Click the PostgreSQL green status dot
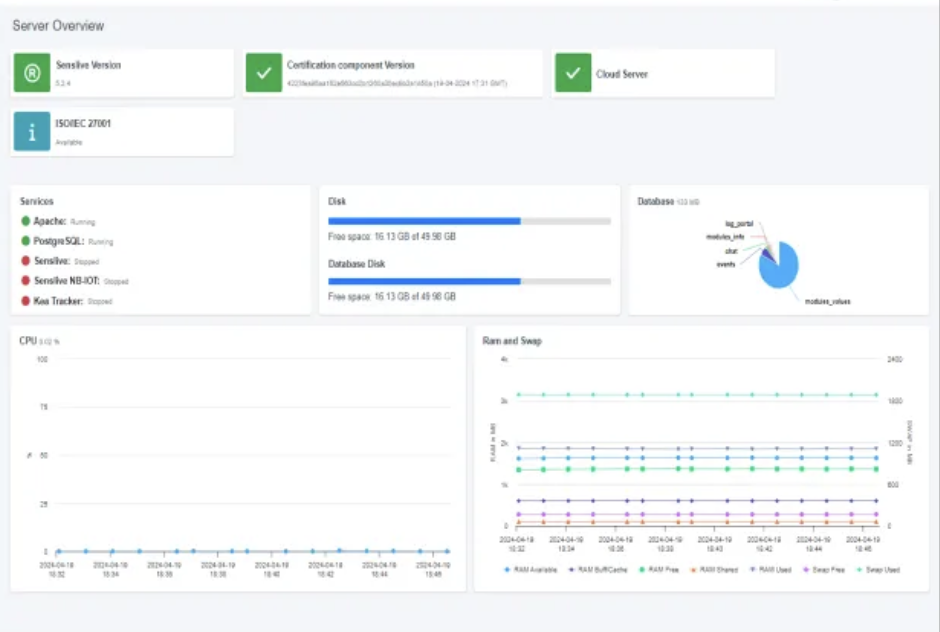Screen dimensions: 940x632 [25, 240]
